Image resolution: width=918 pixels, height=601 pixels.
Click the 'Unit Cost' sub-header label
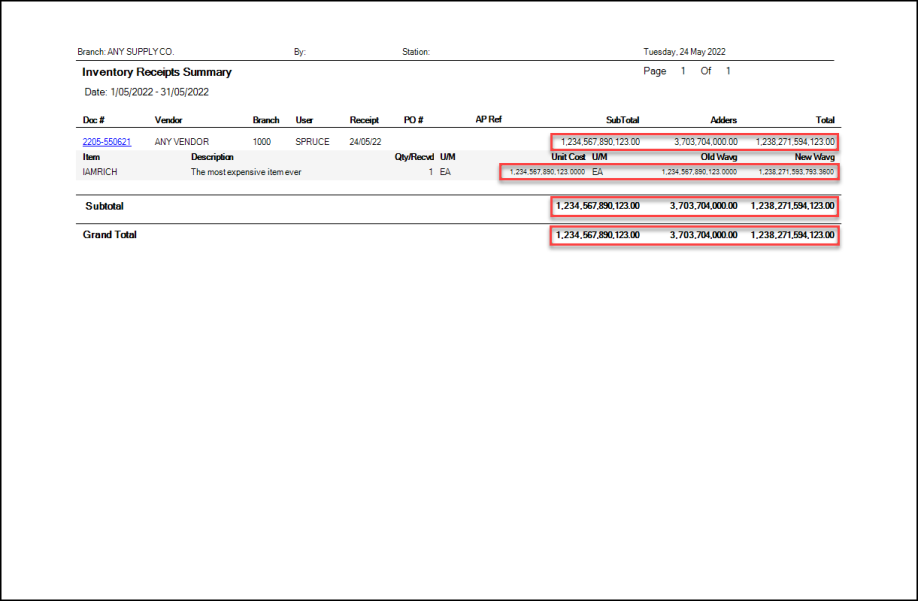[x=568, y=157]
